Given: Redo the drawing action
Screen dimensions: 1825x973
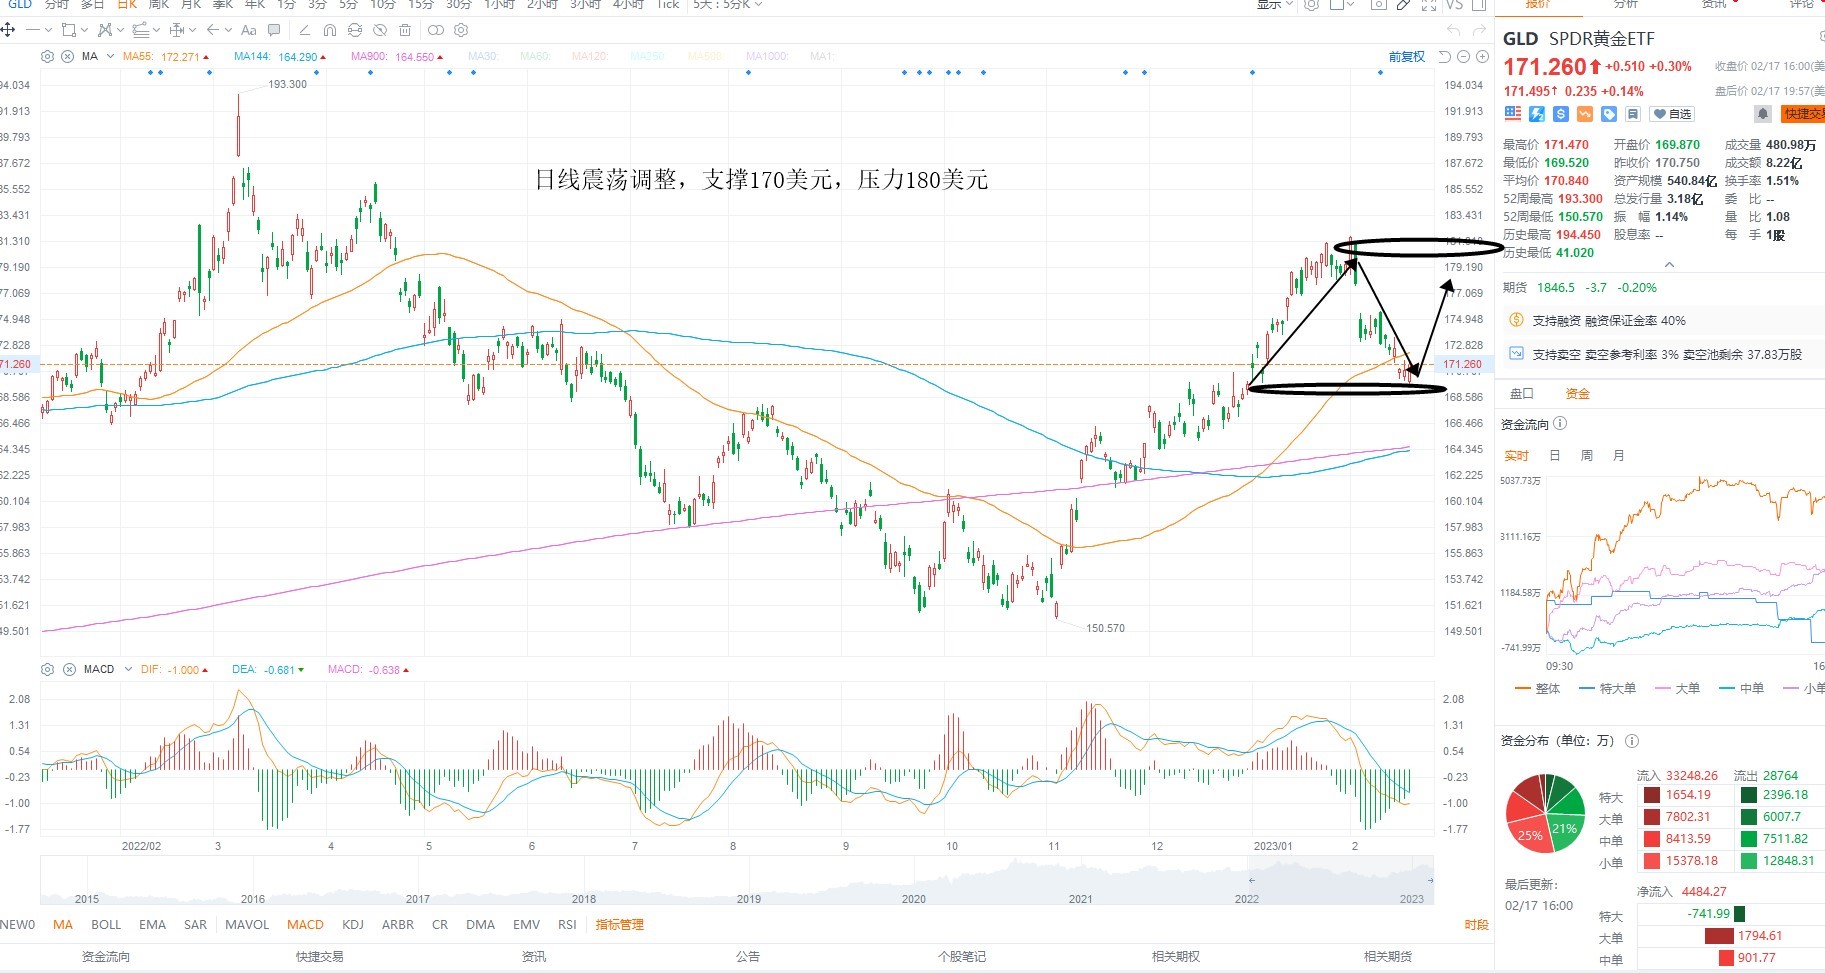Looking at the screenshot, I should tap(1479, 30).
